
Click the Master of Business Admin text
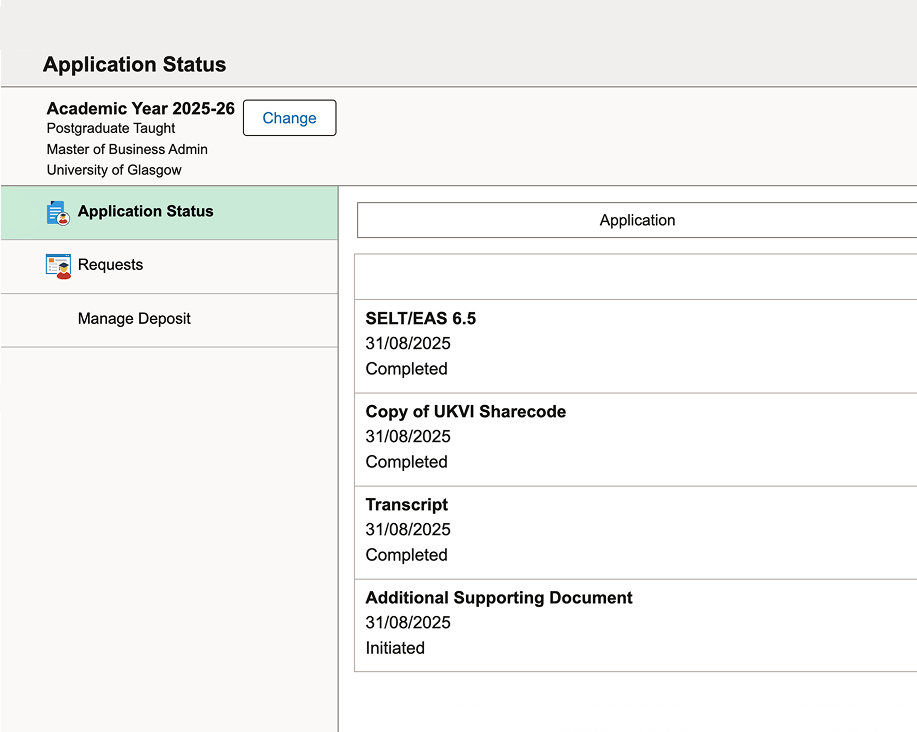(x=127, y=149)
